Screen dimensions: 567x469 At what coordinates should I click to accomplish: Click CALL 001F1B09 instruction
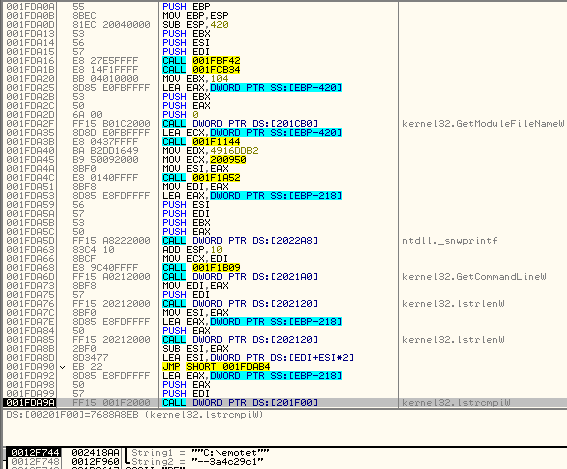tap(201, 268)
